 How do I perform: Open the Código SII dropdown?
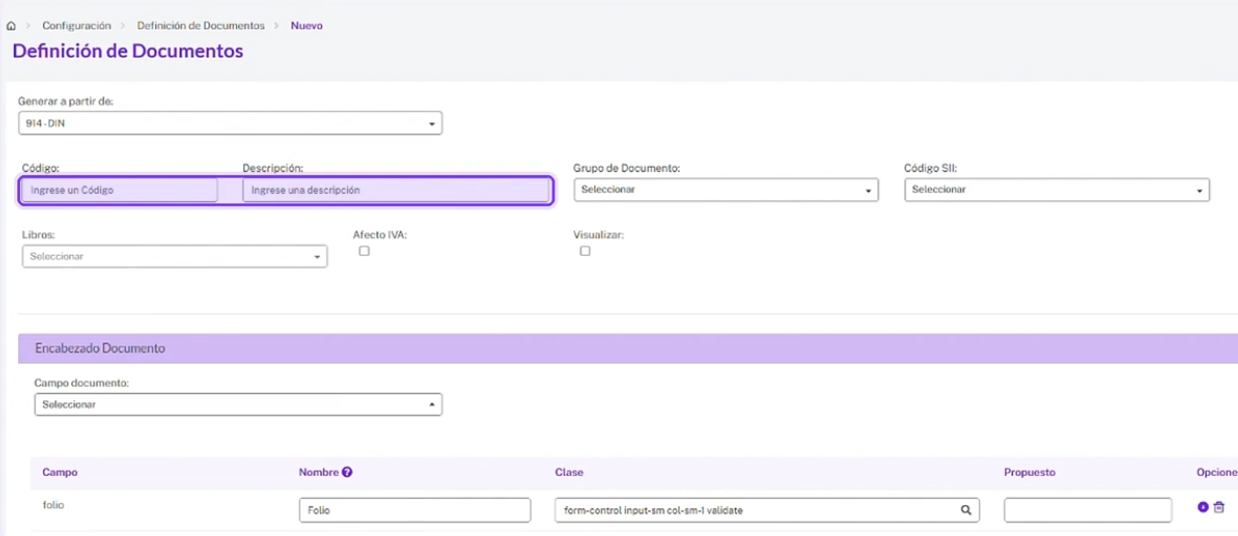coord(1057,189)
